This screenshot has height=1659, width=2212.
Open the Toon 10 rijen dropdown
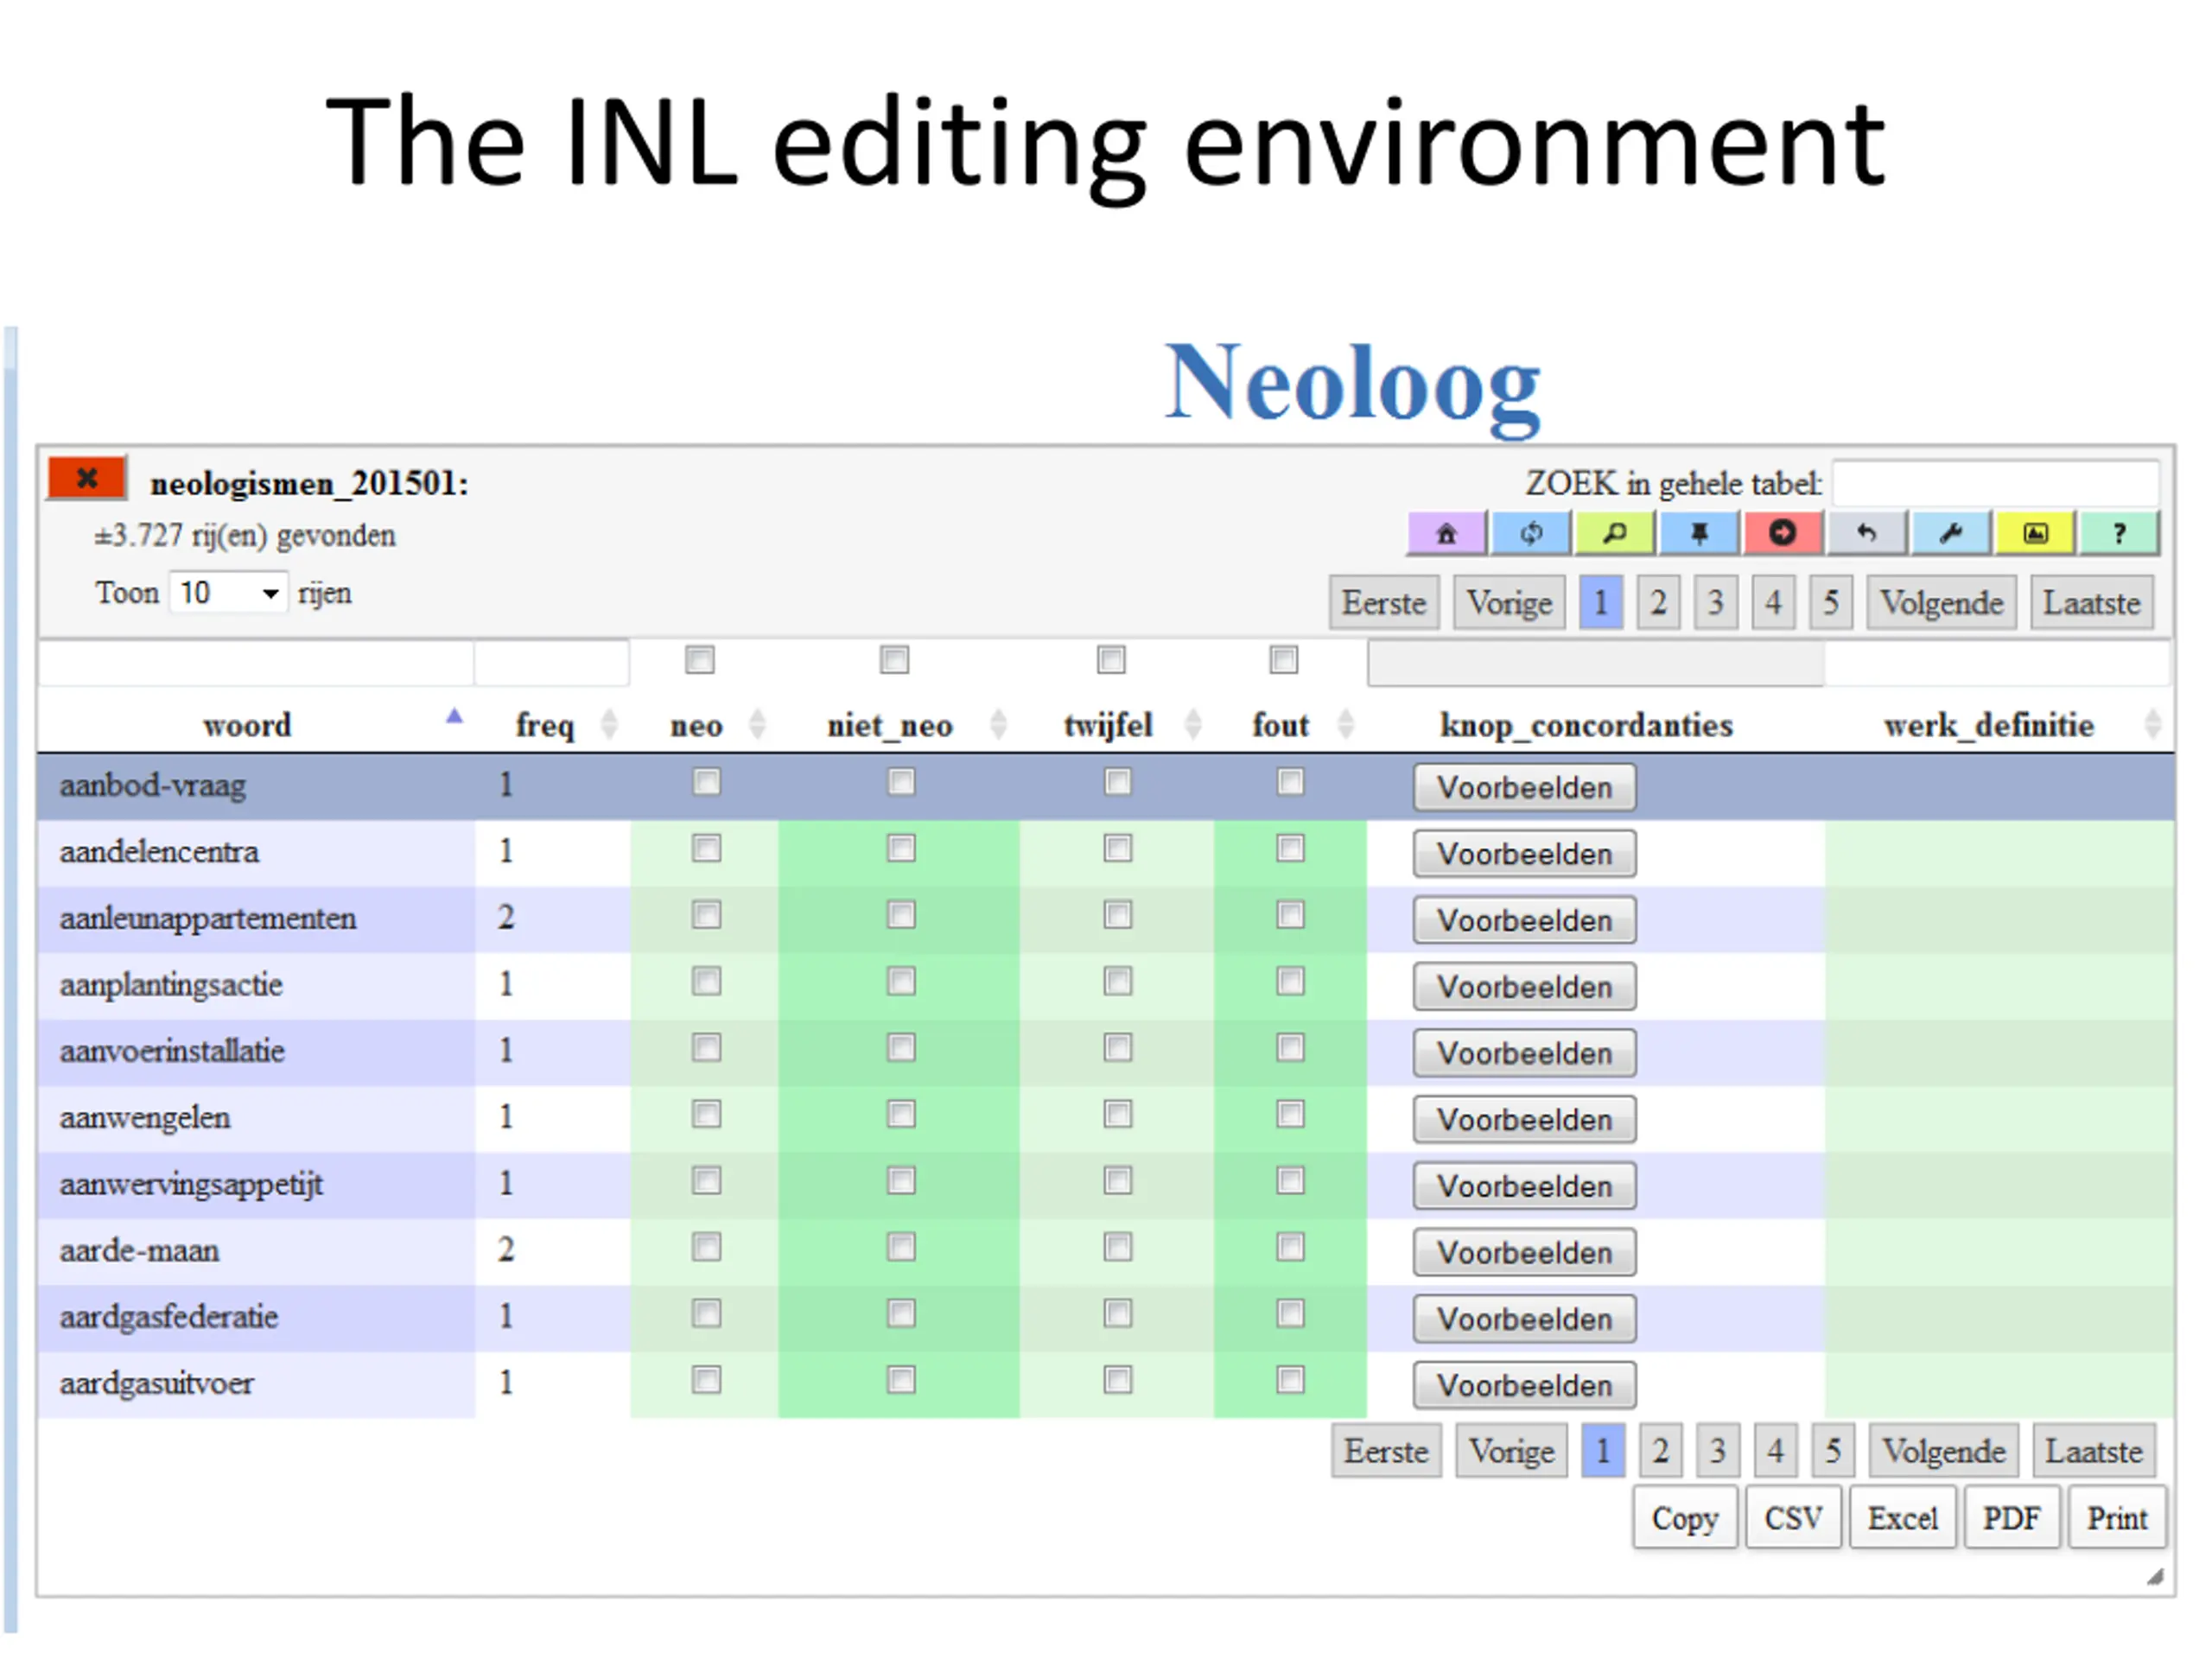(x=229, y=593)
